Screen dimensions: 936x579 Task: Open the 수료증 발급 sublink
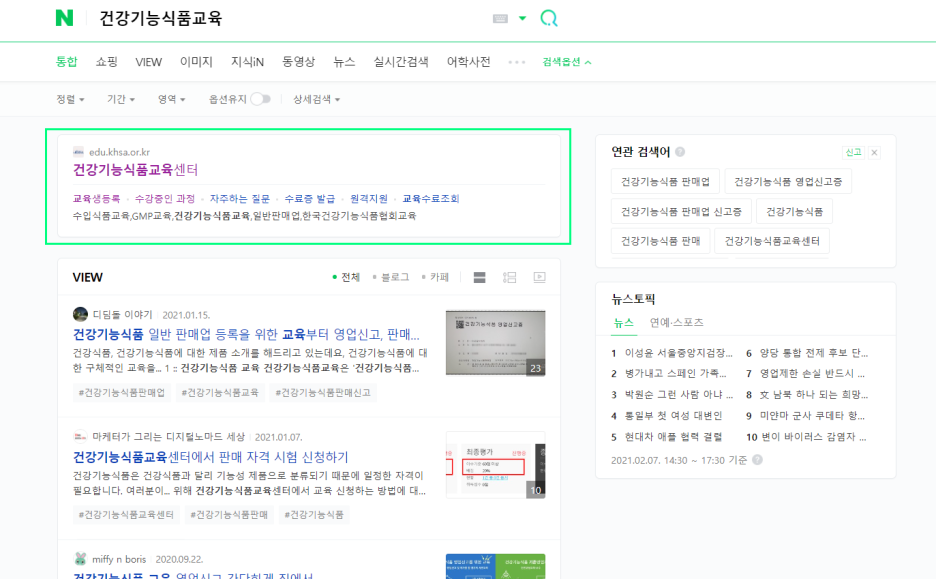click(309, 199)
